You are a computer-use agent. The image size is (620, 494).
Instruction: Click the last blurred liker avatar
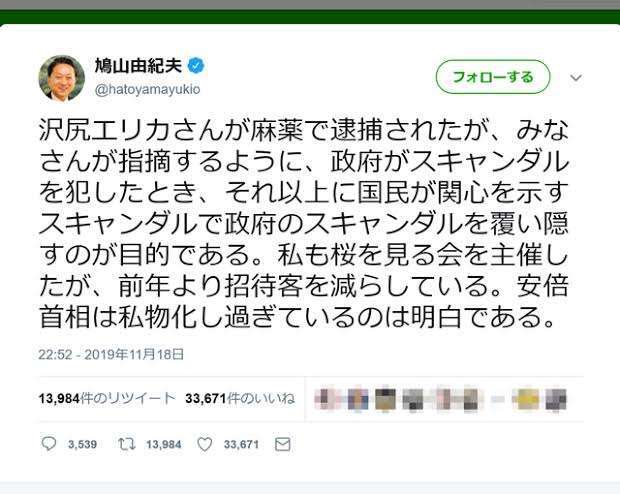pos(556,399)
